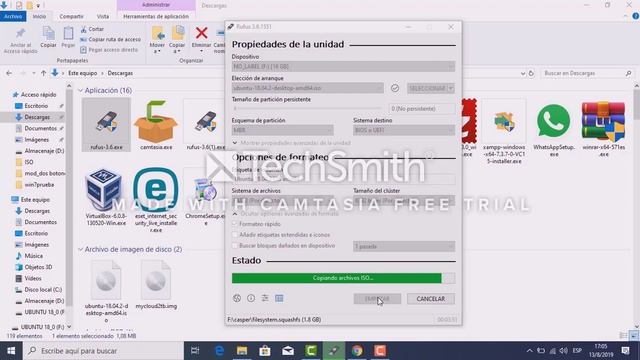Screen dimensions: 640x360
Task: Click EMPEZAR button in Rufus
Action: (x=377, y=299)
